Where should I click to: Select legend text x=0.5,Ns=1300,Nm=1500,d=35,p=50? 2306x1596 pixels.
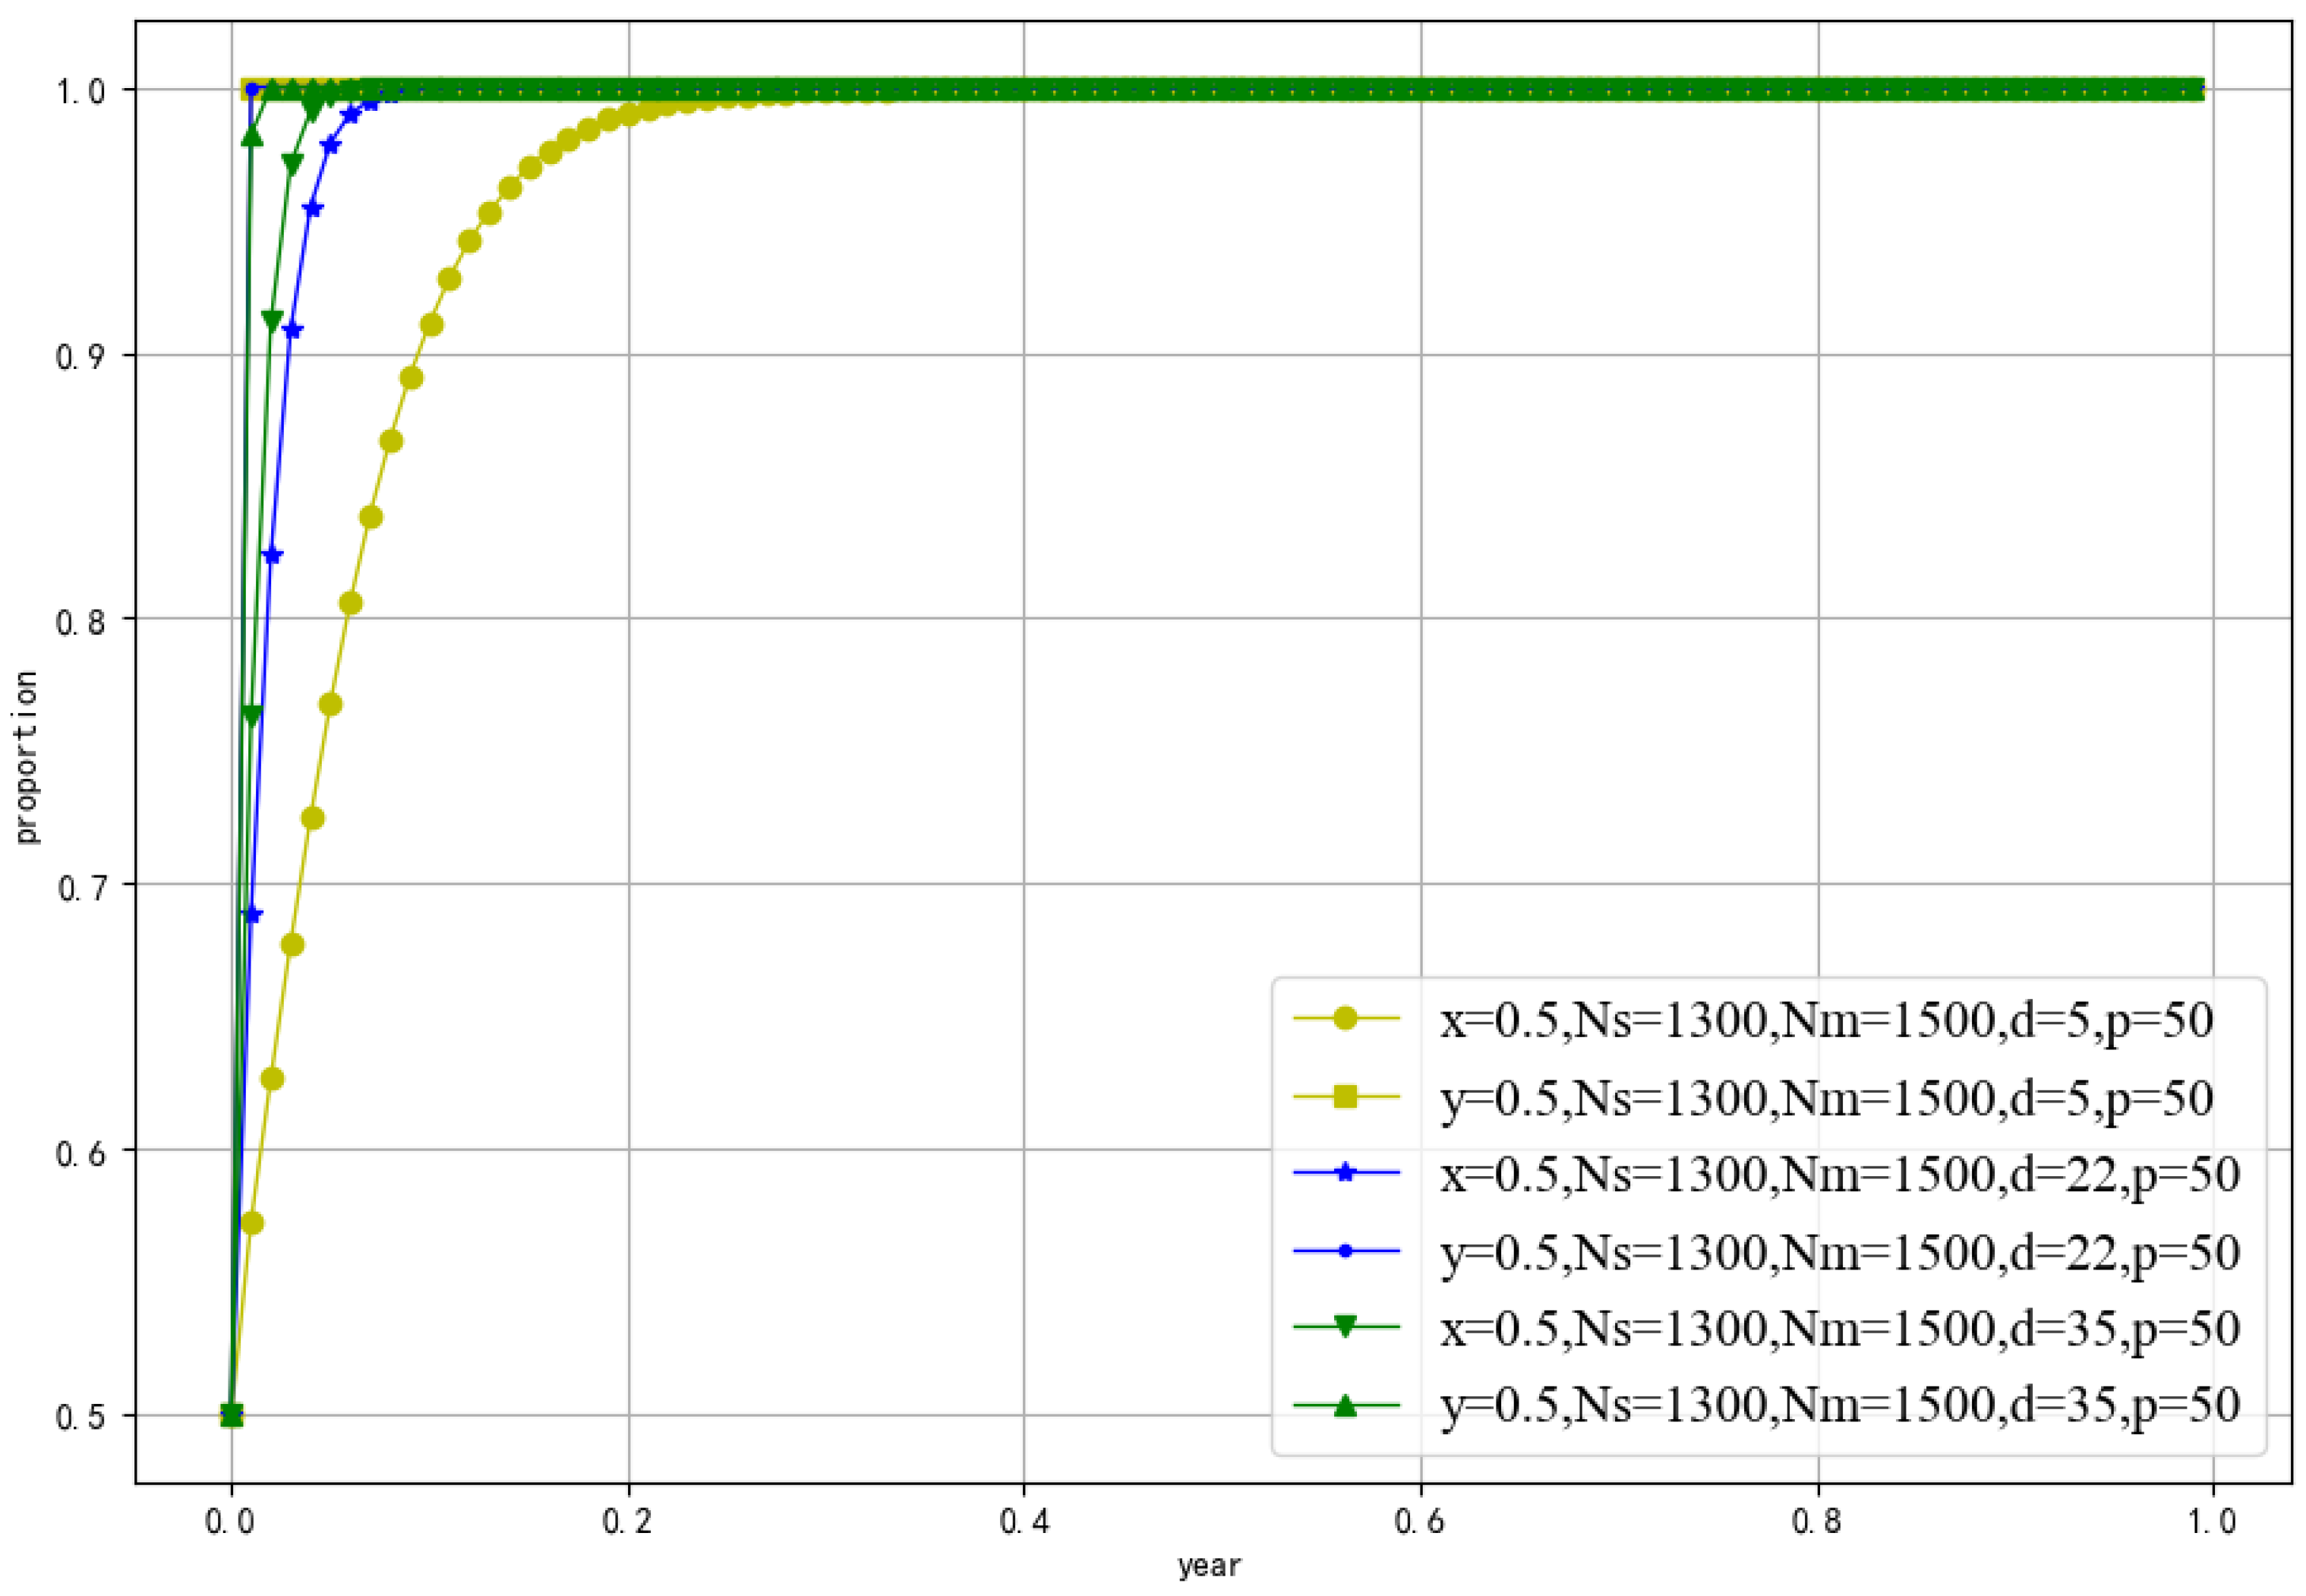coord(1839,1328)
